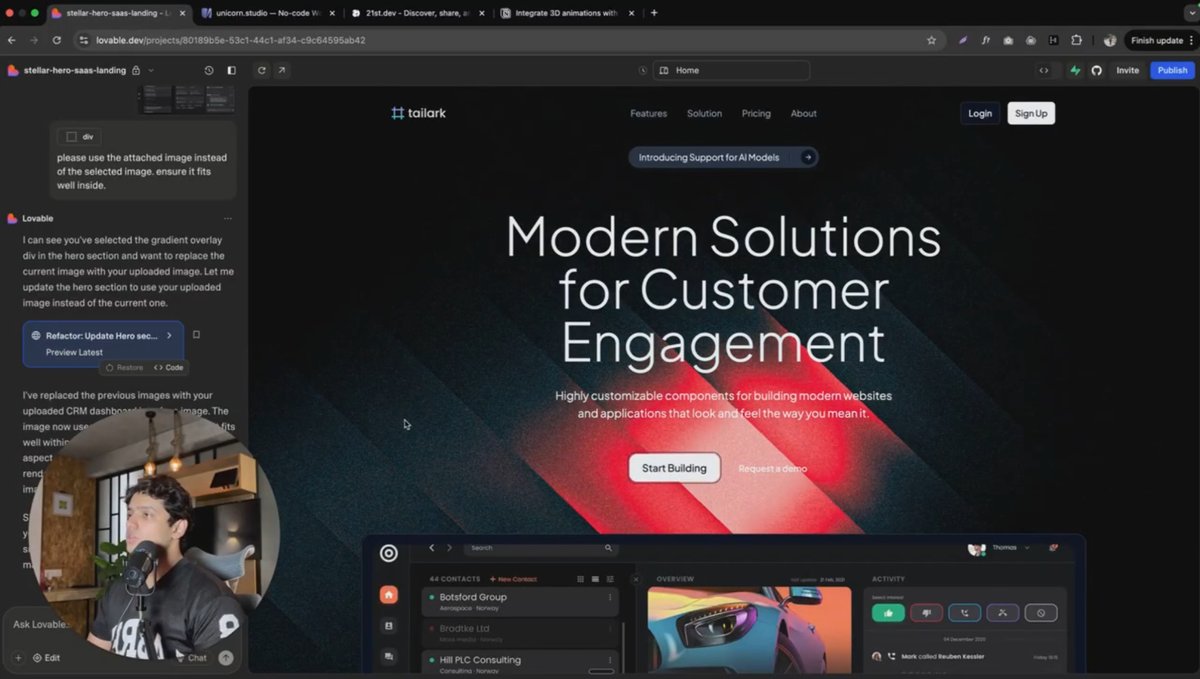Click the site info icon in the address bar
The image size is (1200, 679).
[x=83, y=40]
